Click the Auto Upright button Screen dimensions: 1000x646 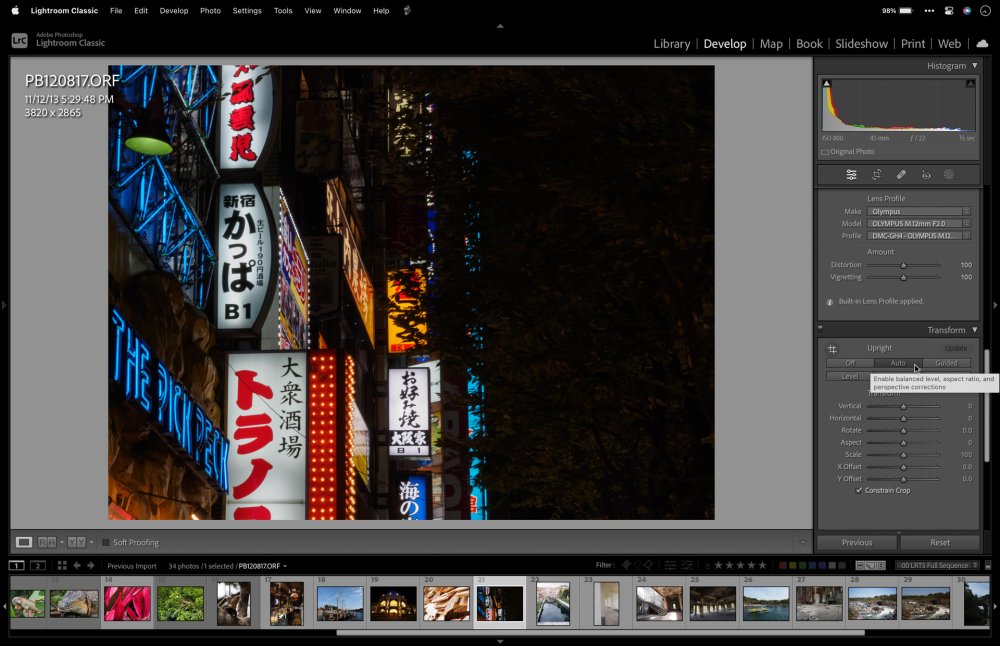897,363
